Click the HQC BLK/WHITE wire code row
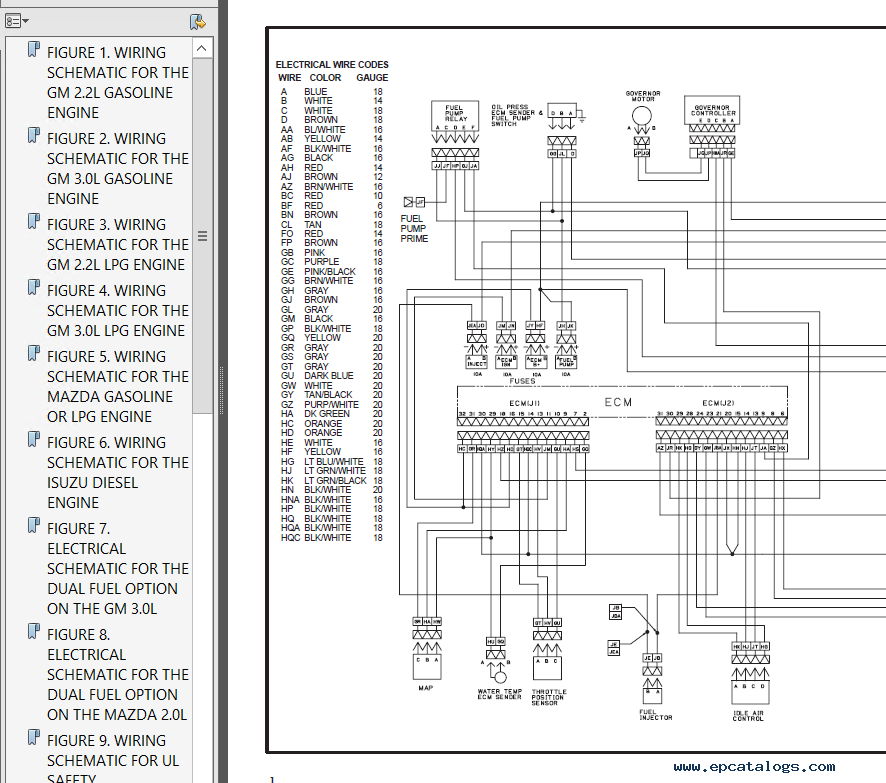The width and height of the screenshot is (886, 783). 332,538
